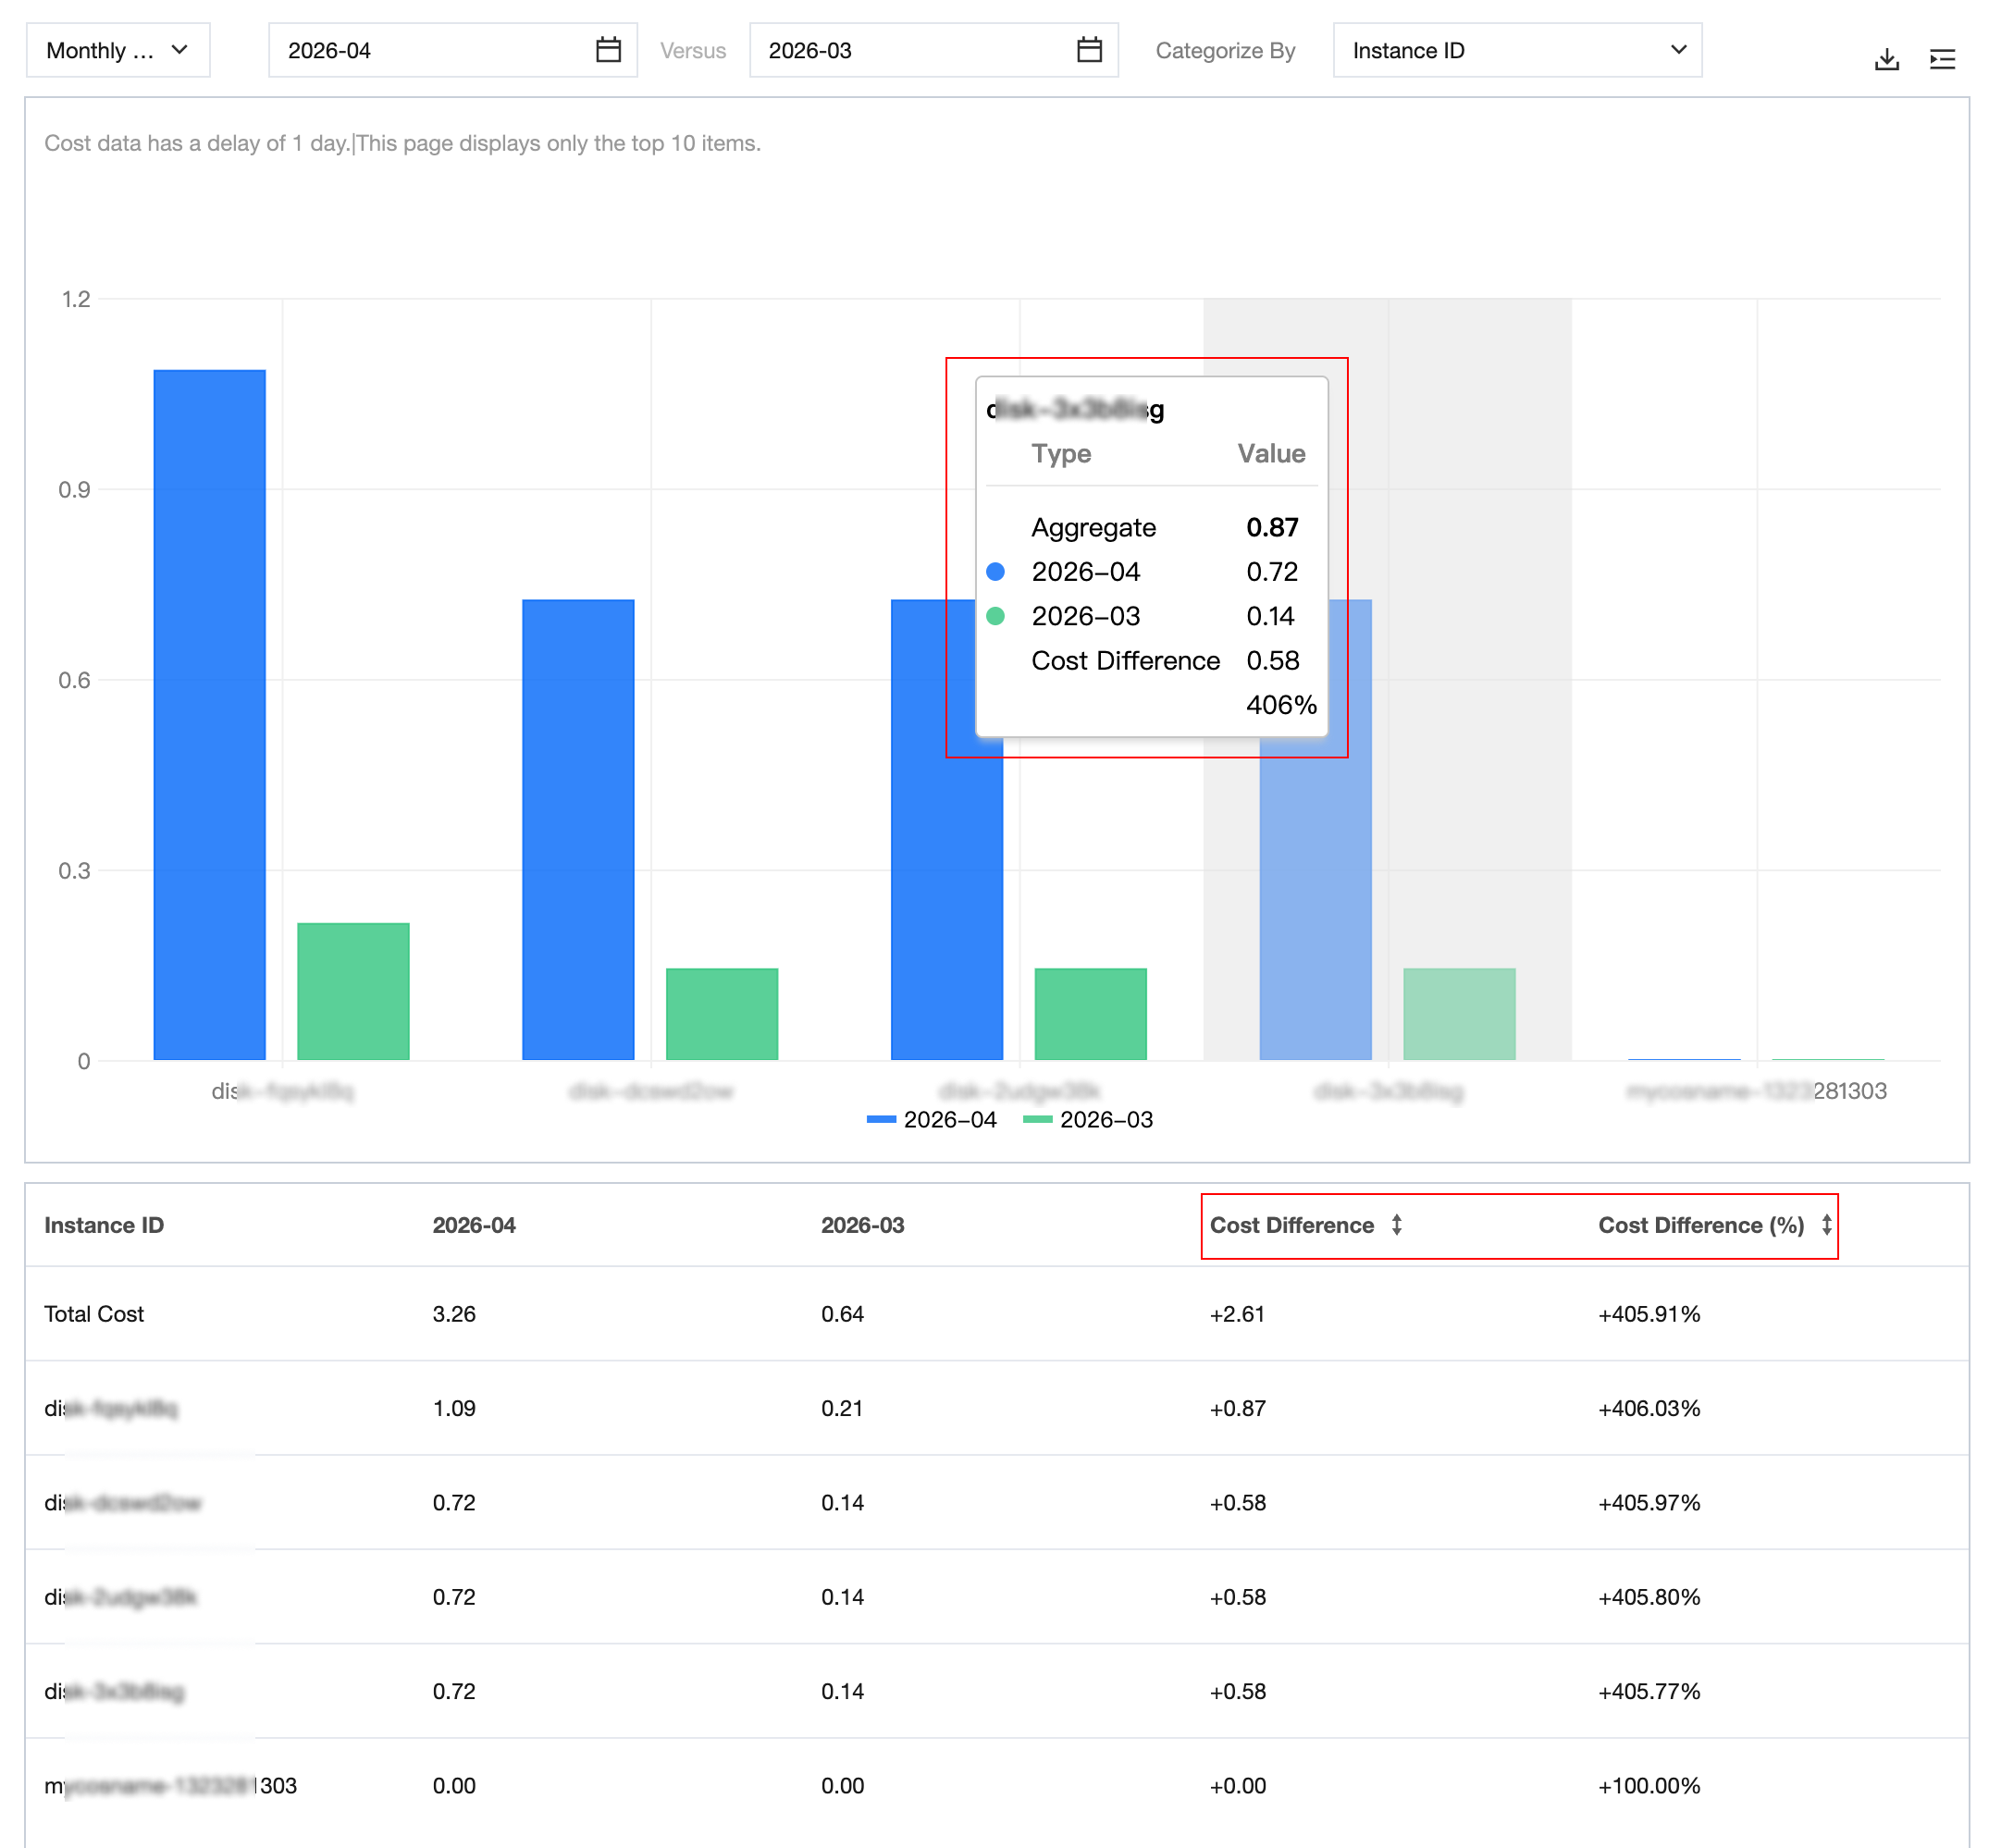Open calendar icon in the 2026-03 date field

[x=1089, y=50]
